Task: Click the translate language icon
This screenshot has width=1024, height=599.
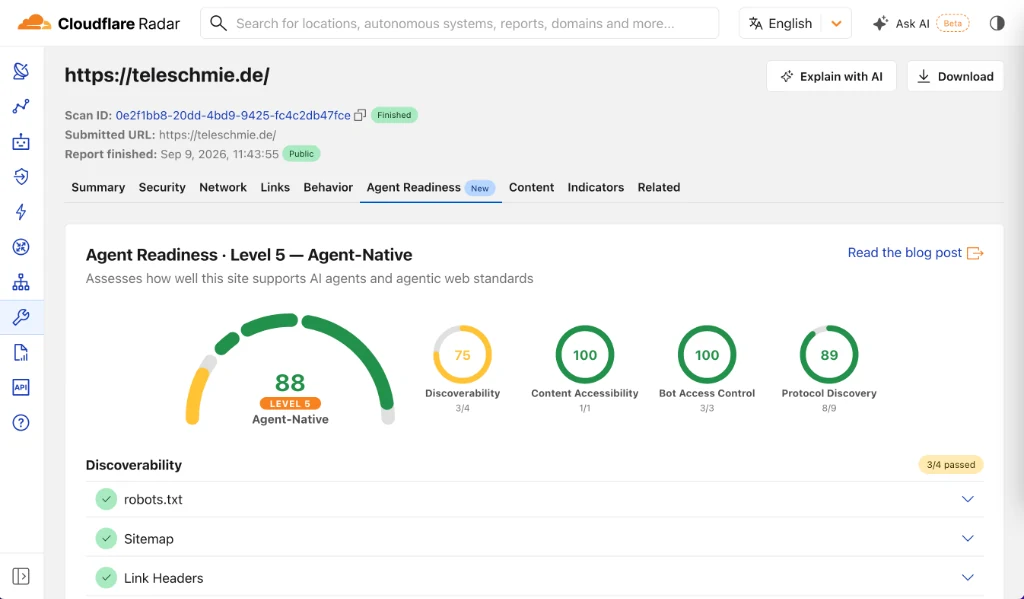Action: point(756,24)
